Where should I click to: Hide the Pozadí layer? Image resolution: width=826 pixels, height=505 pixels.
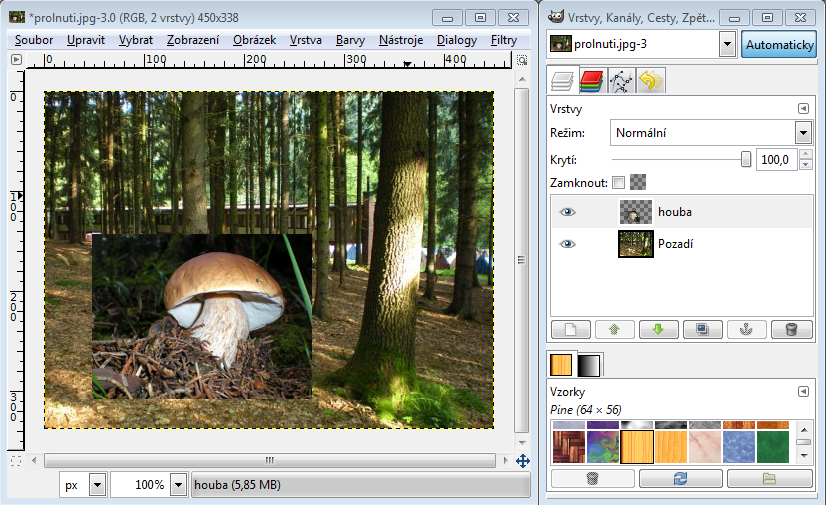(568, 244)
